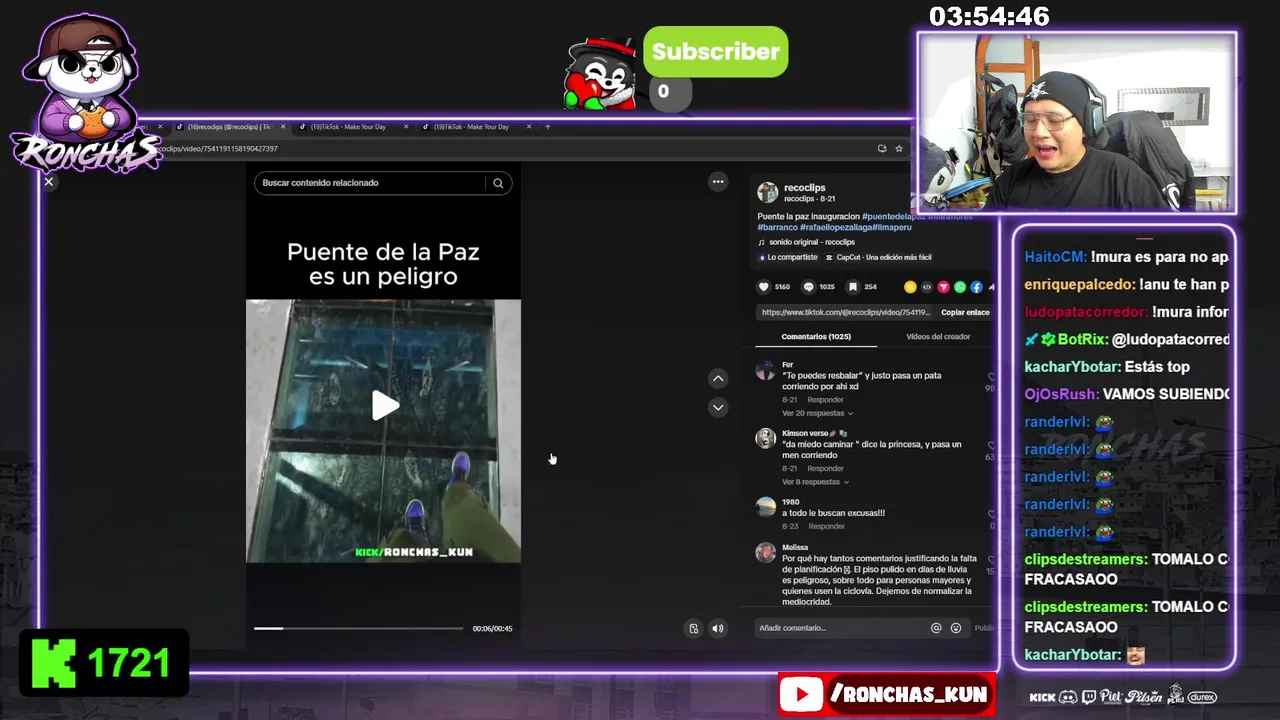Seek along the video progress bar
The image size is (1280, 720).
pyautogui.click(x=358, y=628)
